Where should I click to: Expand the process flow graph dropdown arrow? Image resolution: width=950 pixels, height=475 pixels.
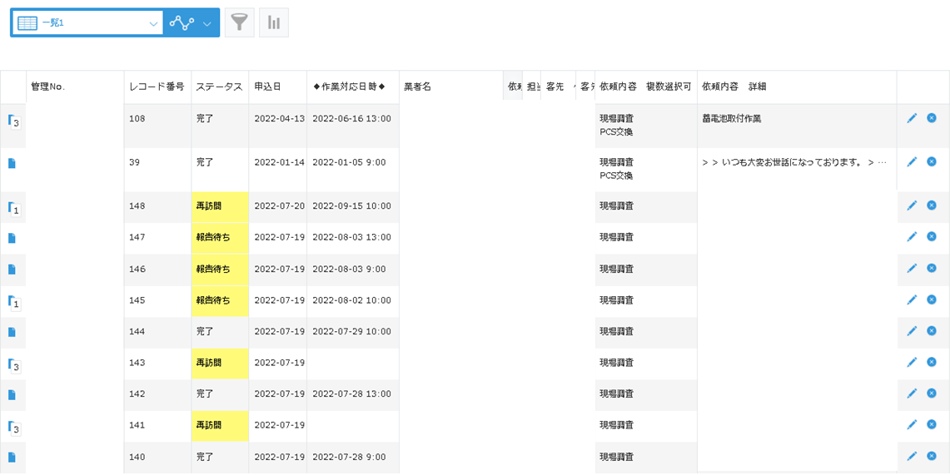[207, 23]
